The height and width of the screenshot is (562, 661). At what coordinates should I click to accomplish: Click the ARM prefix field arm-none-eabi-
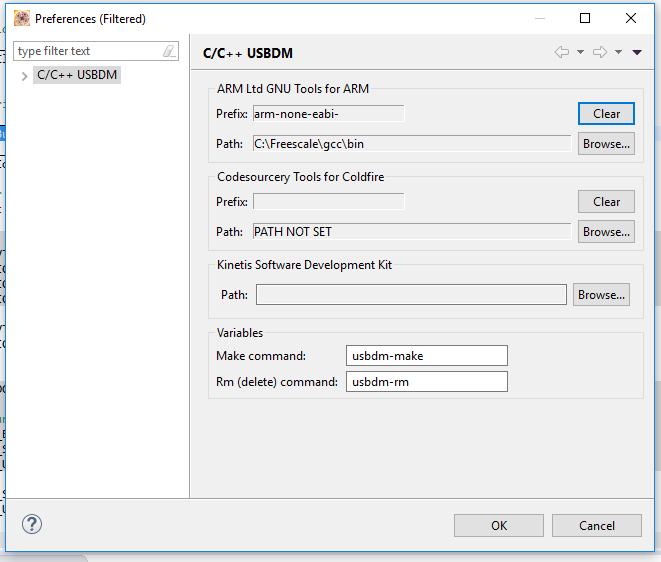click(x=328, y=114)
